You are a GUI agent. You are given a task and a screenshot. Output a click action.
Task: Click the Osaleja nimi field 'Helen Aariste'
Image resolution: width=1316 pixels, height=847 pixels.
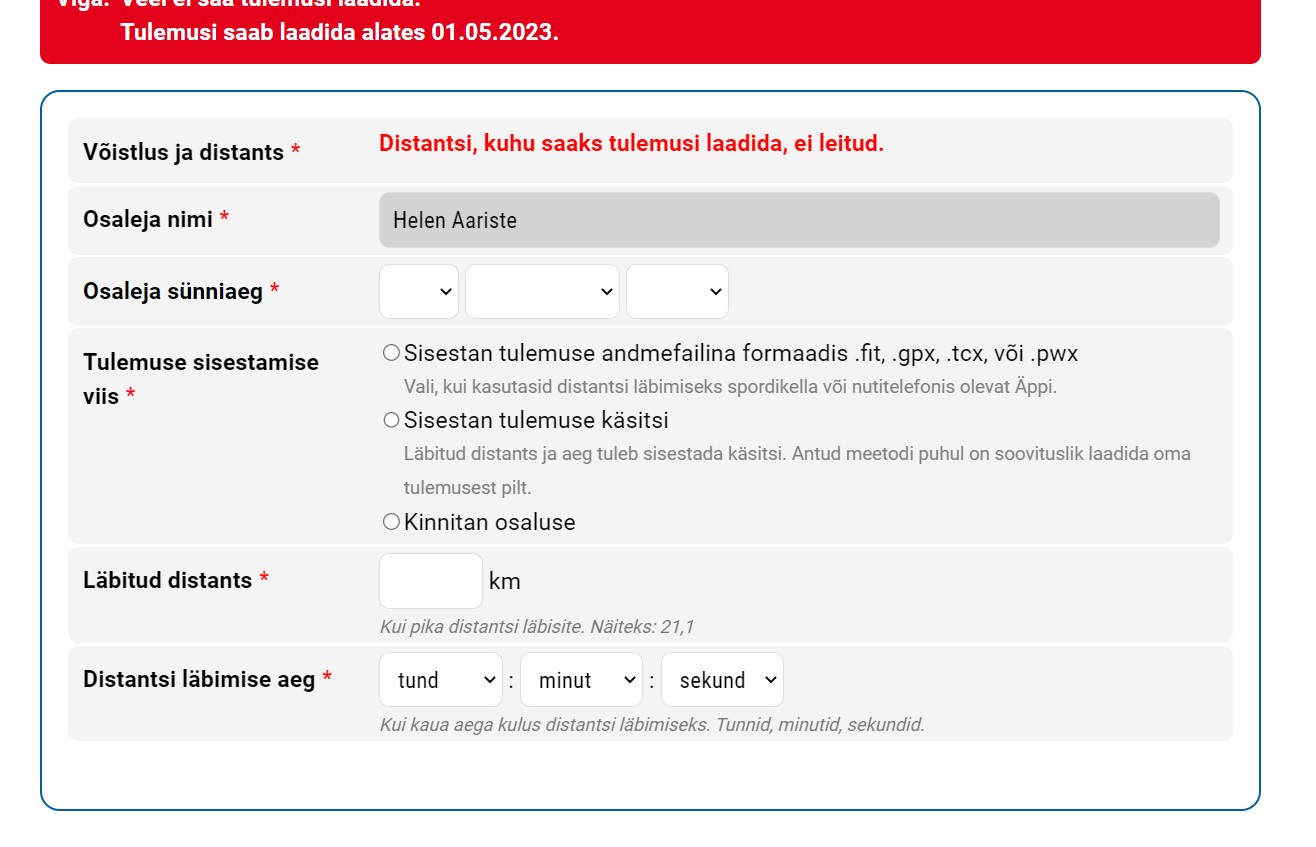799,220
